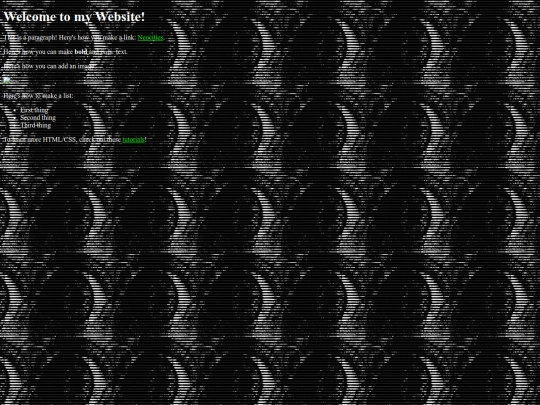The width and height of the screenshot is (540, 405).
Task: Click the 'First thing' list item
Action: point(34,110)
